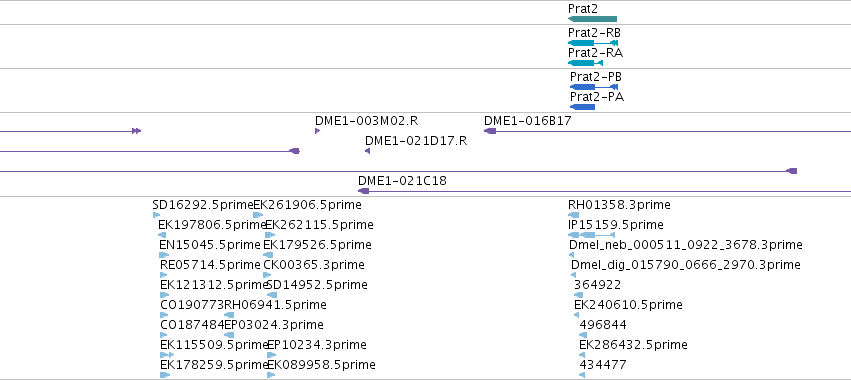Image resolution: width=851 pixels, height=380 pixels.
Task: Select the EK121312.5prime EST label
Action: [x=214, y=286]
